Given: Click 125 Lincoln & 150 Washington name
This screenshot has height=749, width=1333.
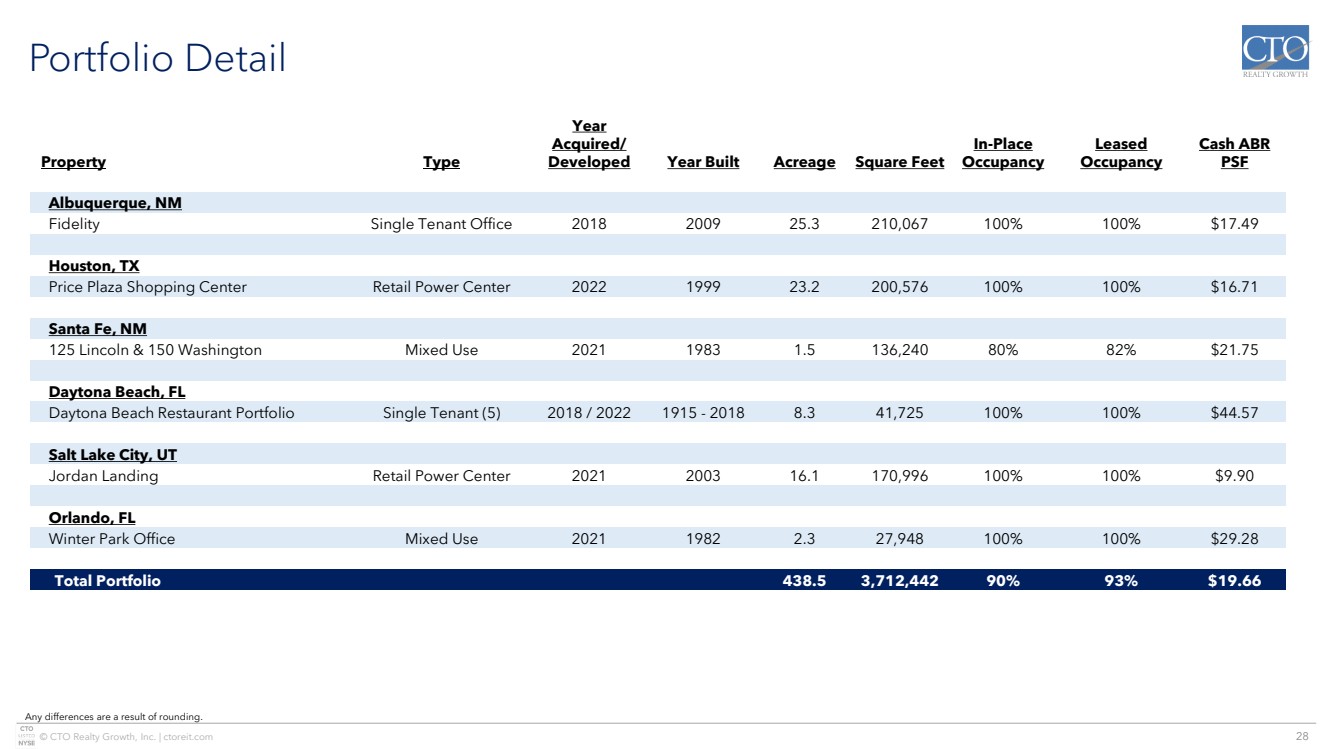Looking at the screenshot, I should point(155,350).
